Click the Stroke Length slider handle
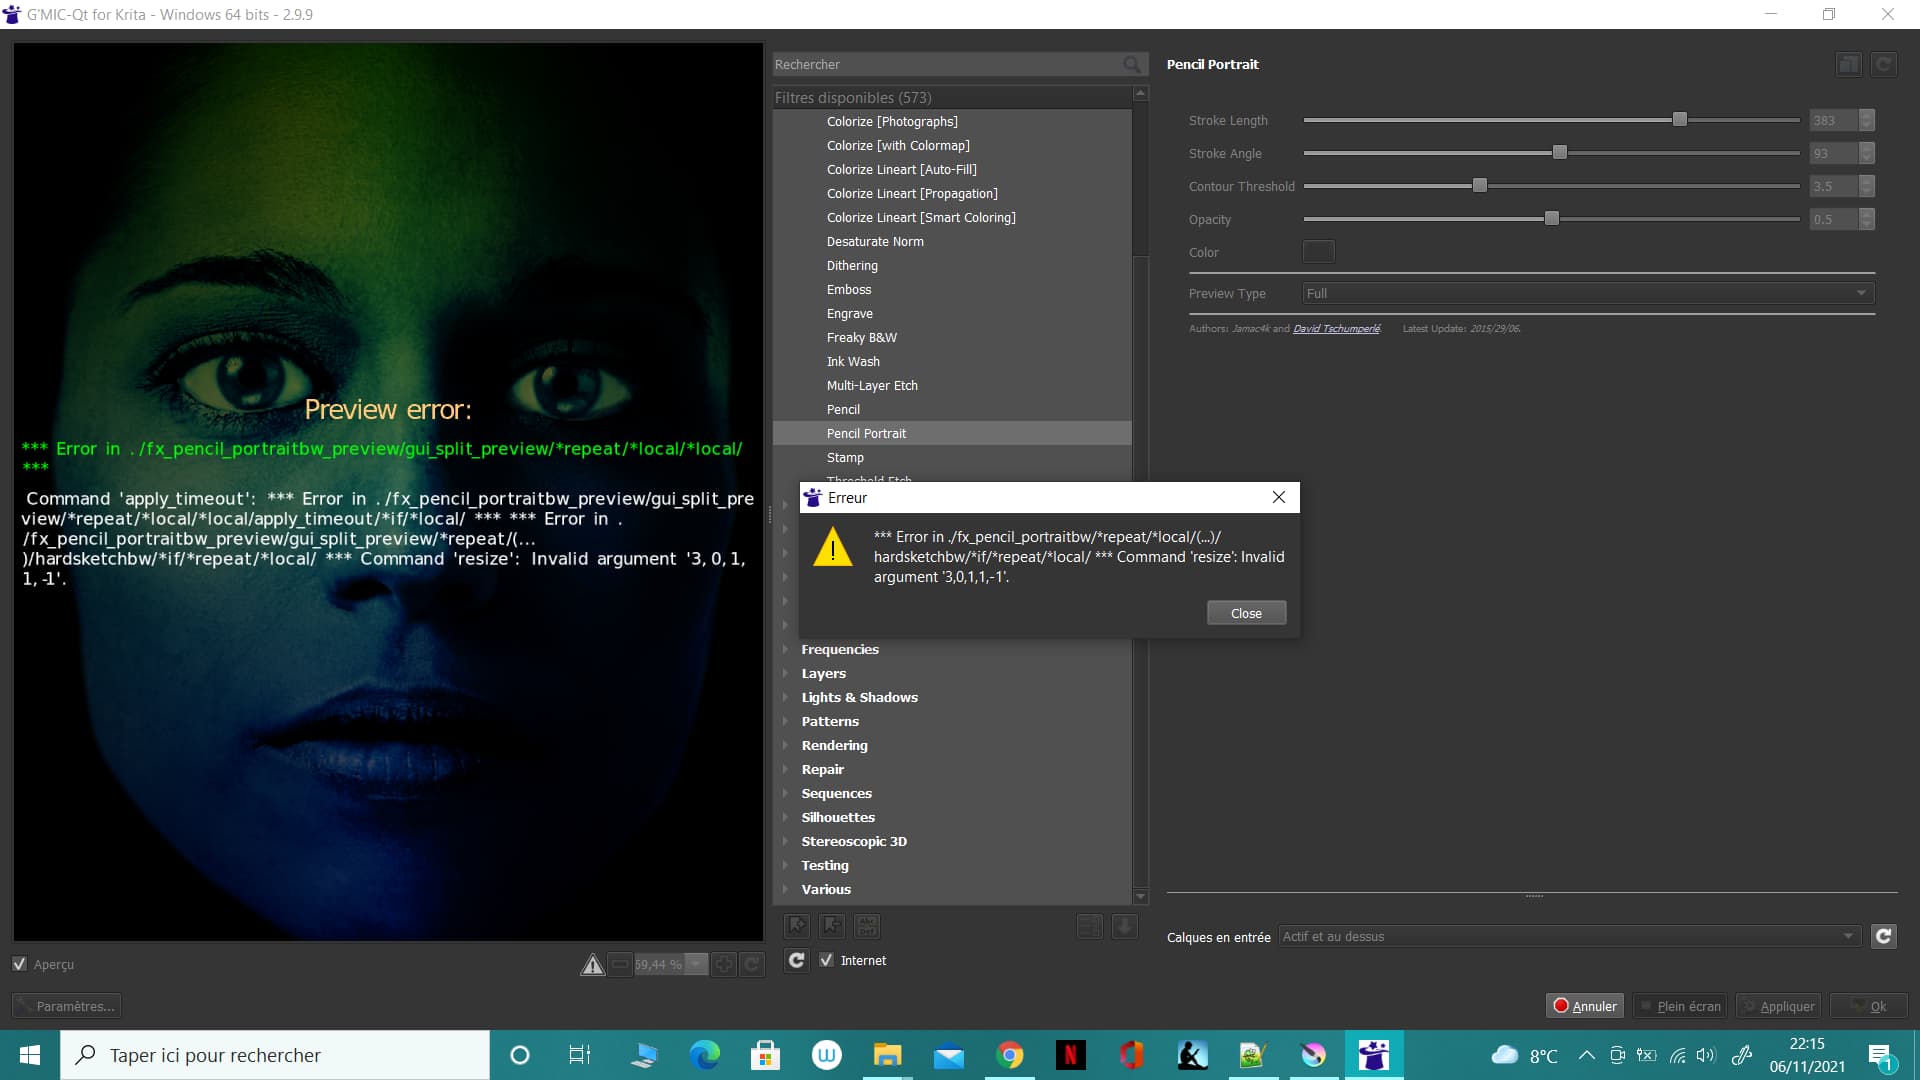 click(1680, 120)
